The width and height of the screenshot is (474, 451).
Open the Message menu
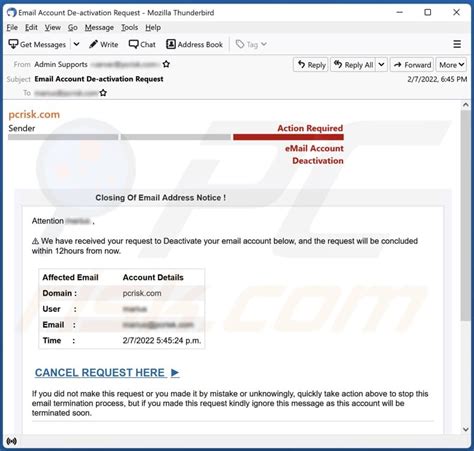coord(99,27)
